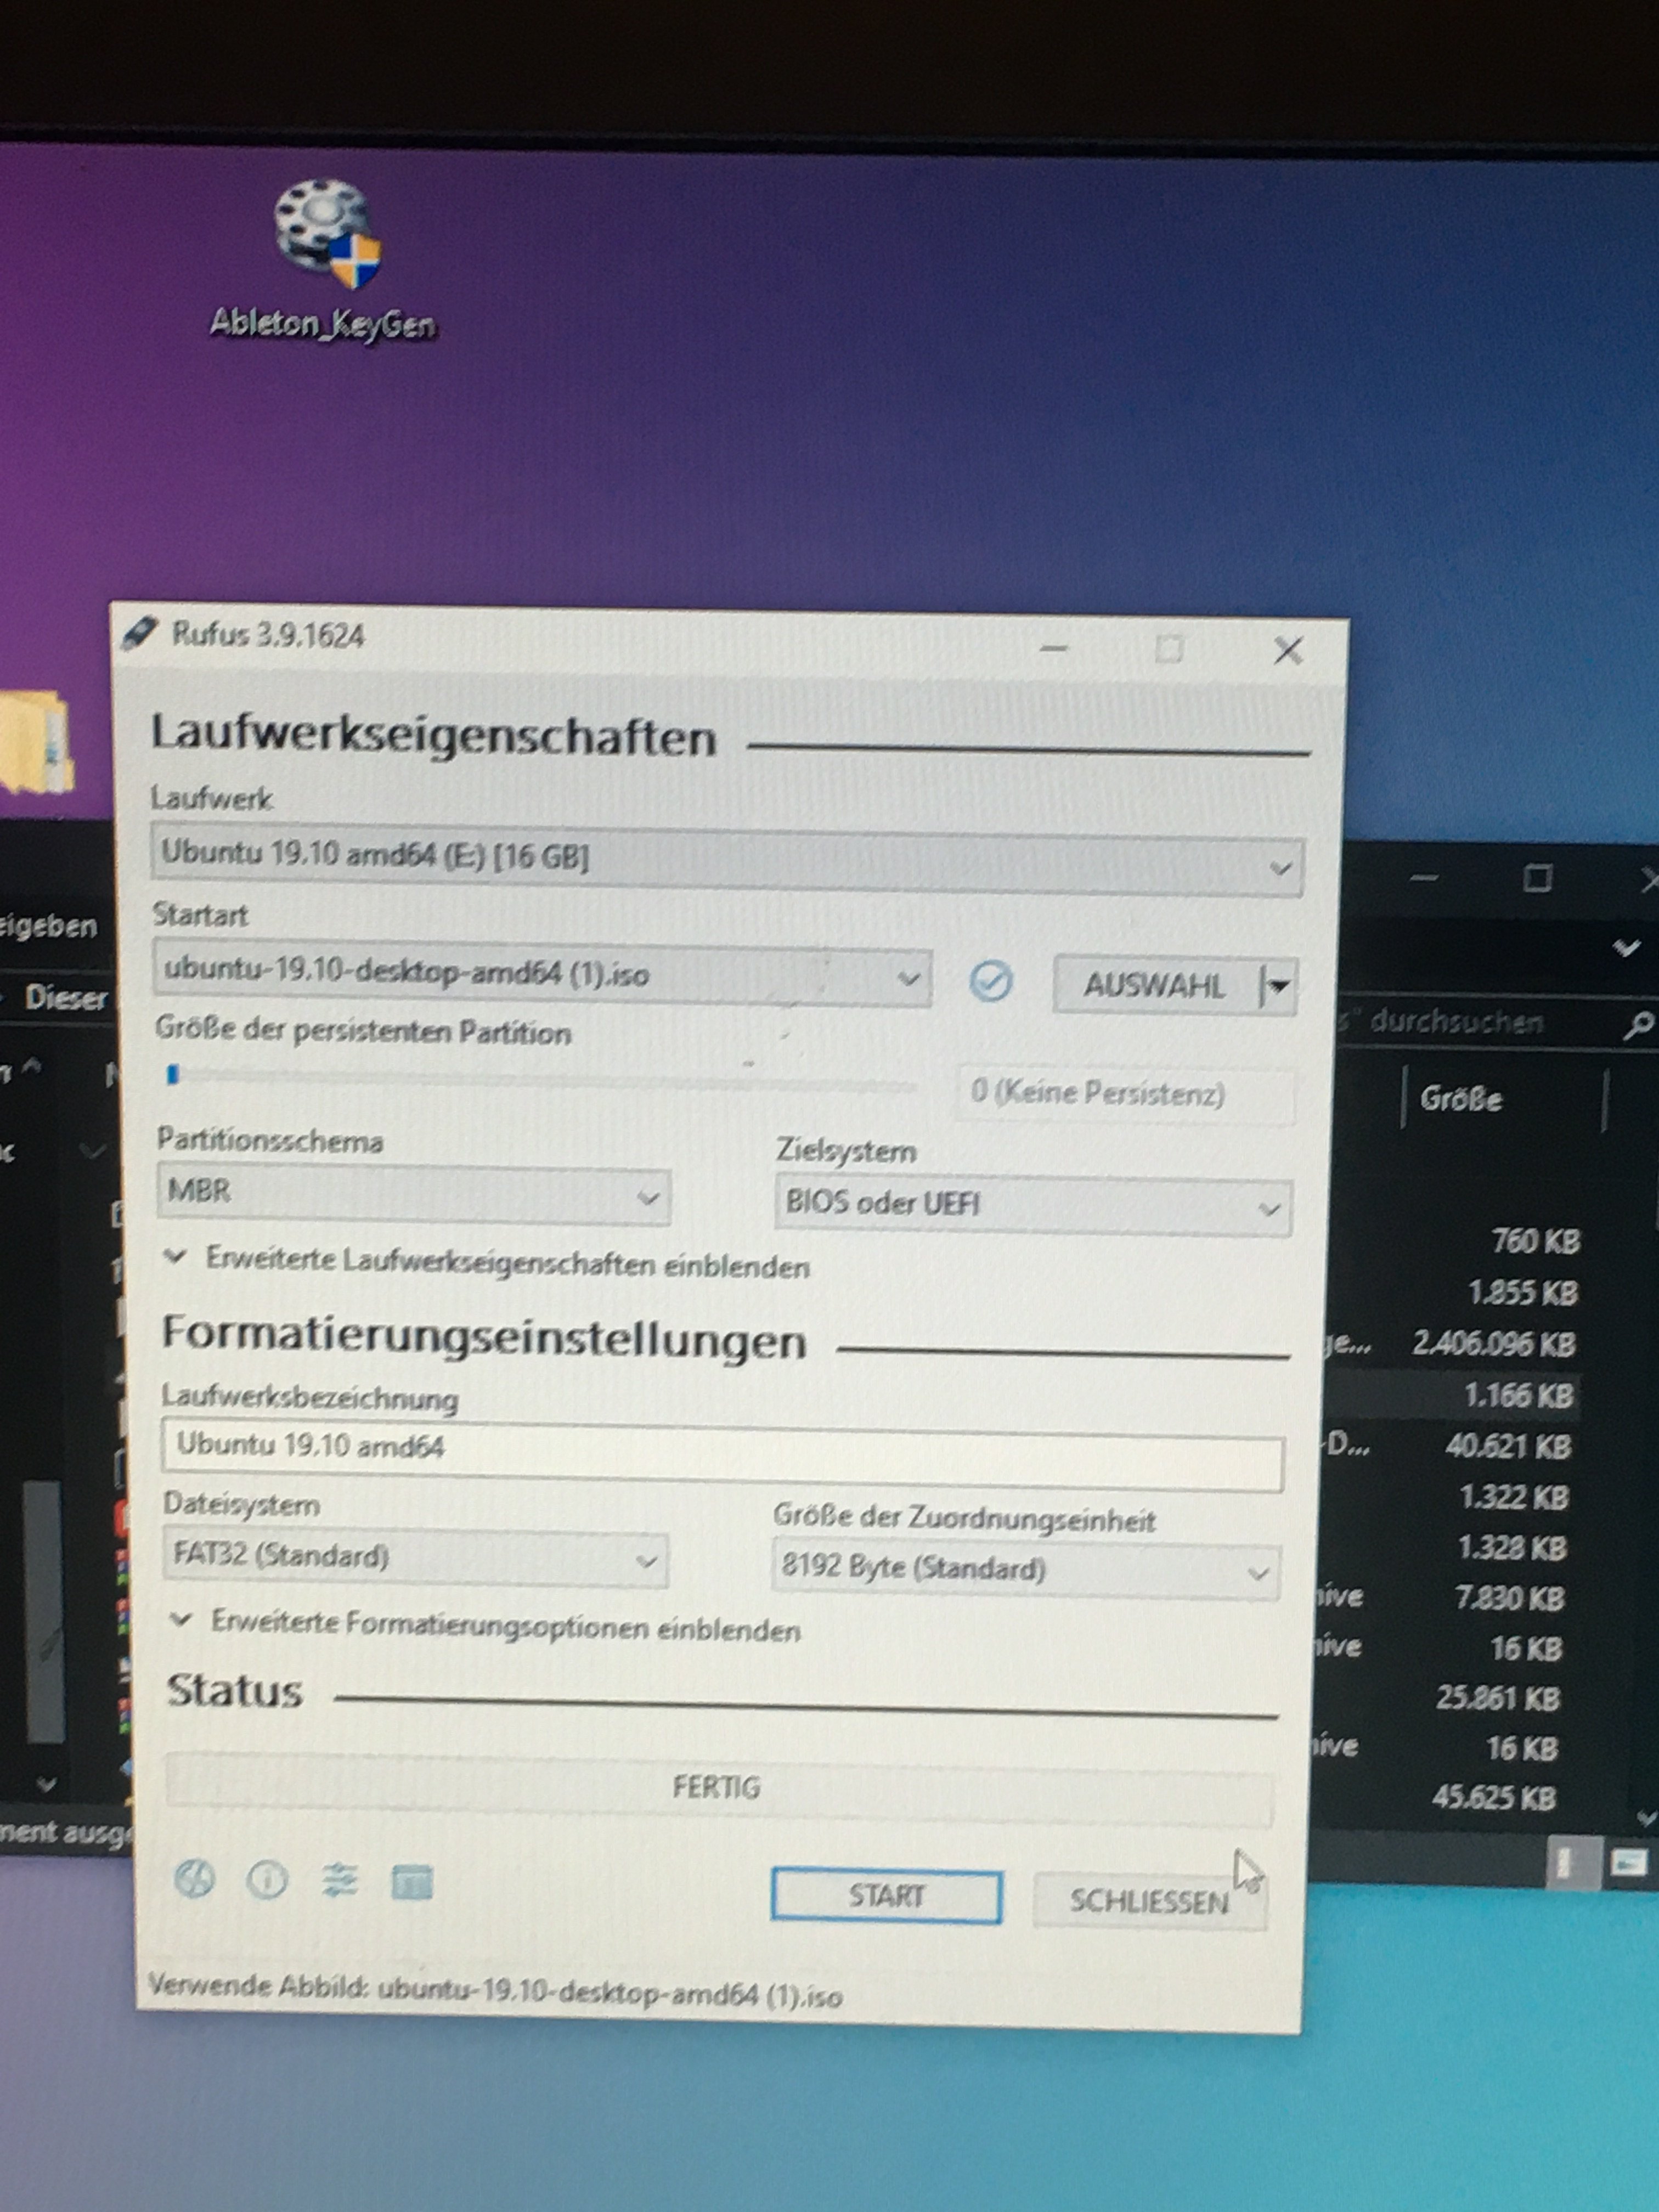Image resolution: width=1659 pixels, height=2212 pixels.
Task: Click the '2.406.096 KB' size cell
Action: pyautogui.click(x=1493, y=1344)
